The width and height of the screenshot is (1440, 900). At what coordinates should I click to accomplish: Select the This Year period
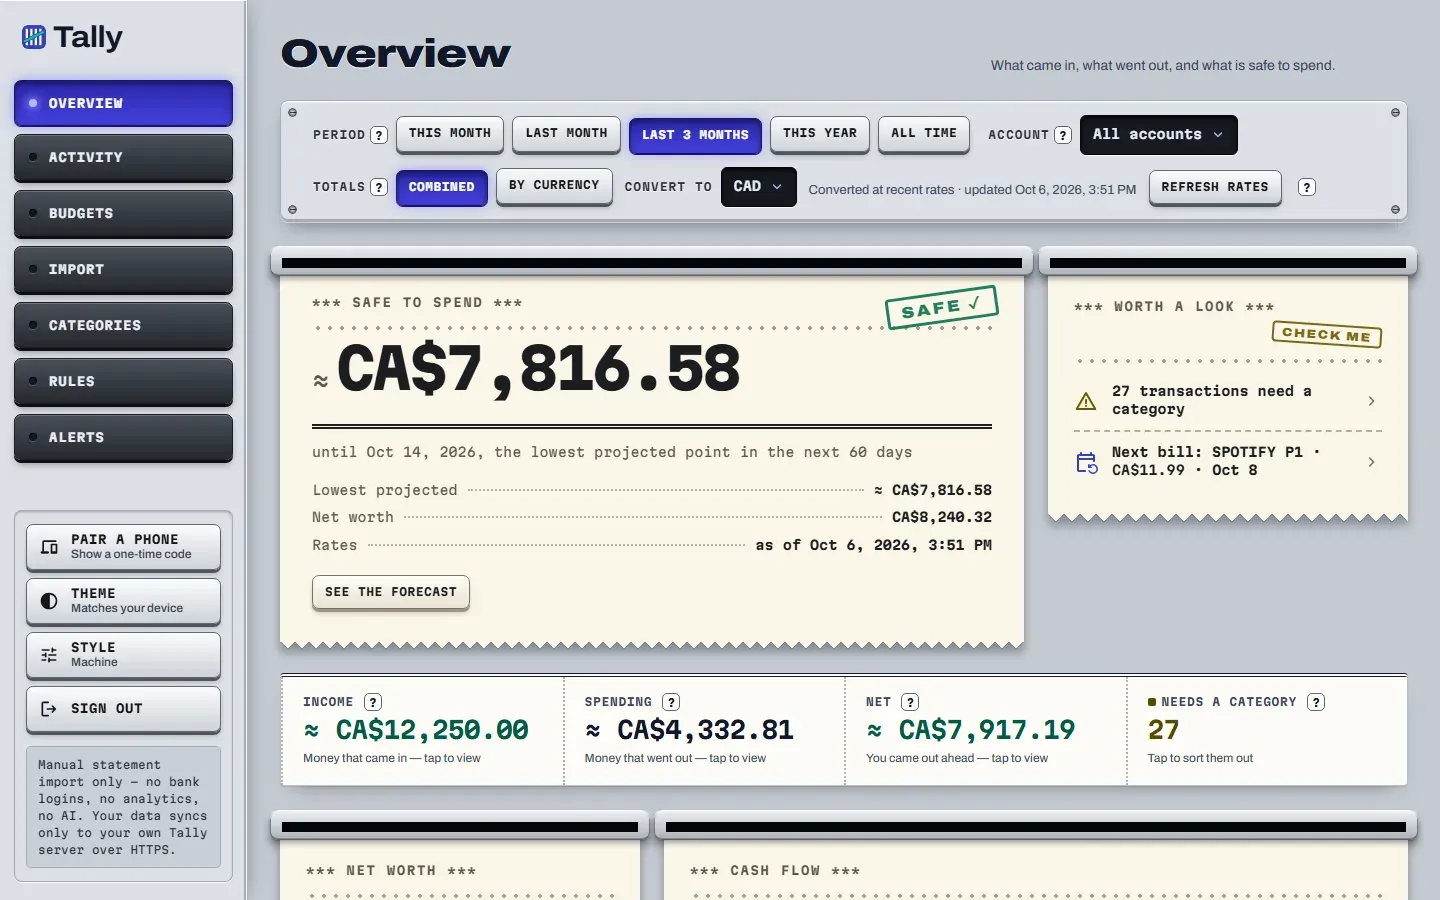[x=820, y=134]
